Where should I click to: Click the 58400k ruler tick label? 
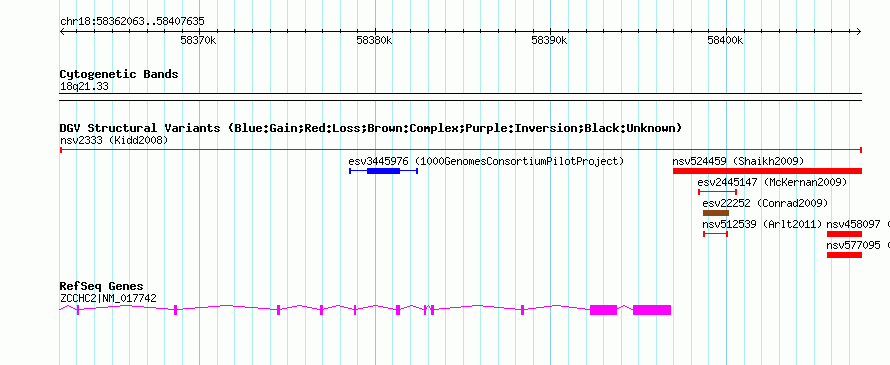tap(725, 40)
